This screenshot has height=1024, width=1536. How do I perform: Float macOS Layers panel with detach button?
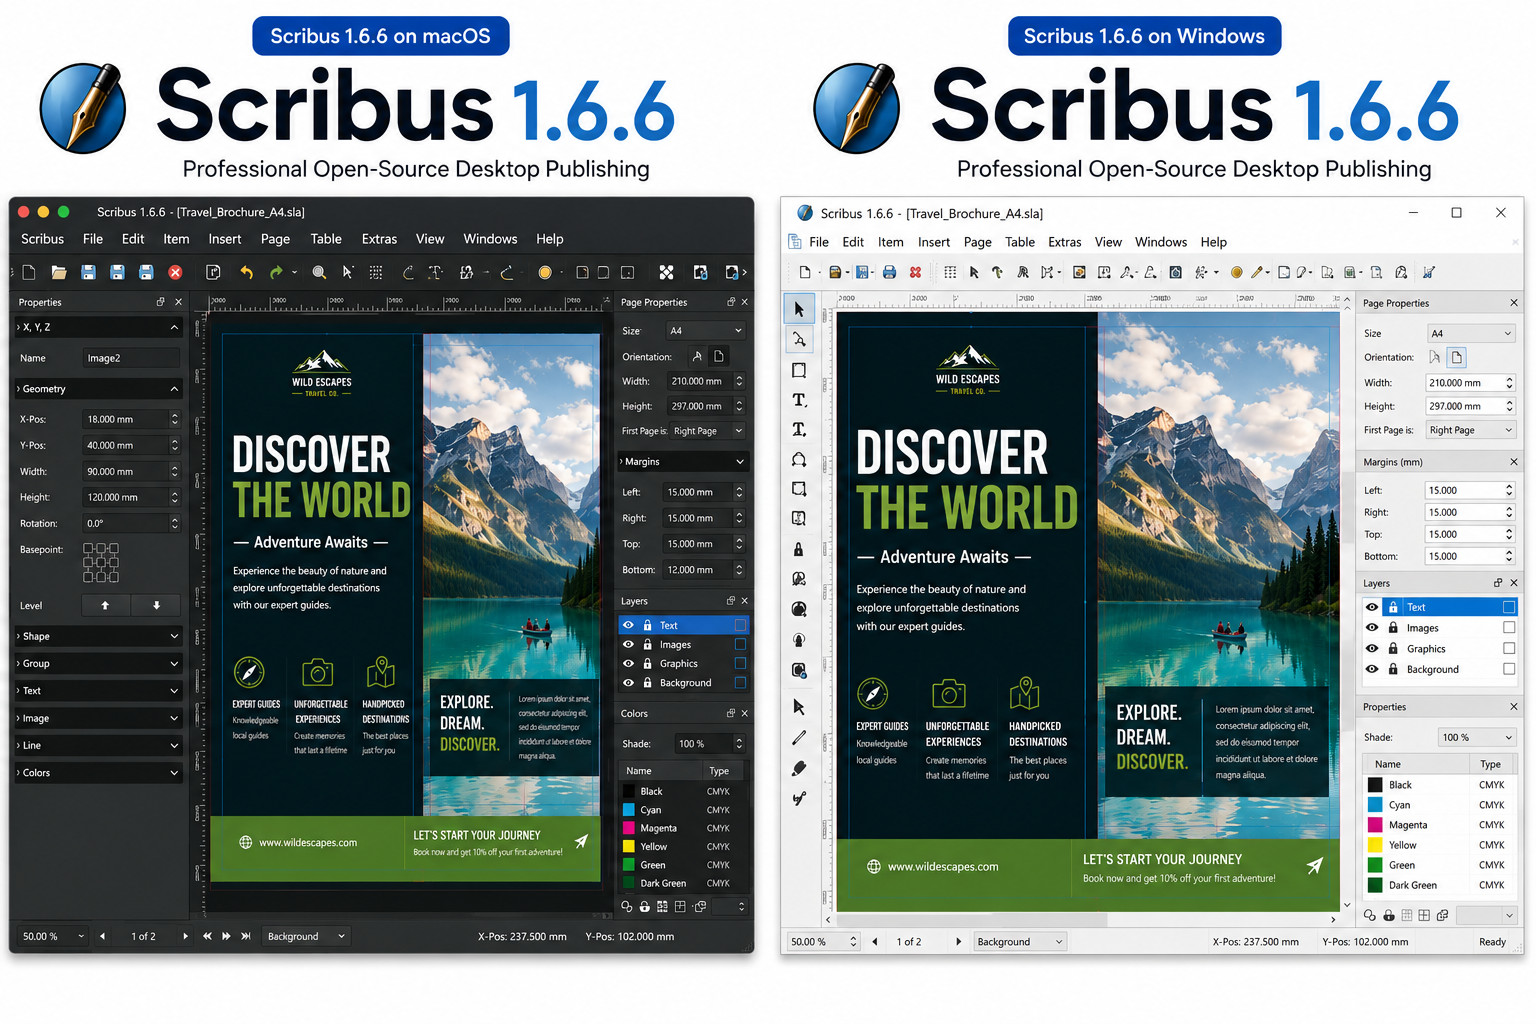[x=730, y=600]
